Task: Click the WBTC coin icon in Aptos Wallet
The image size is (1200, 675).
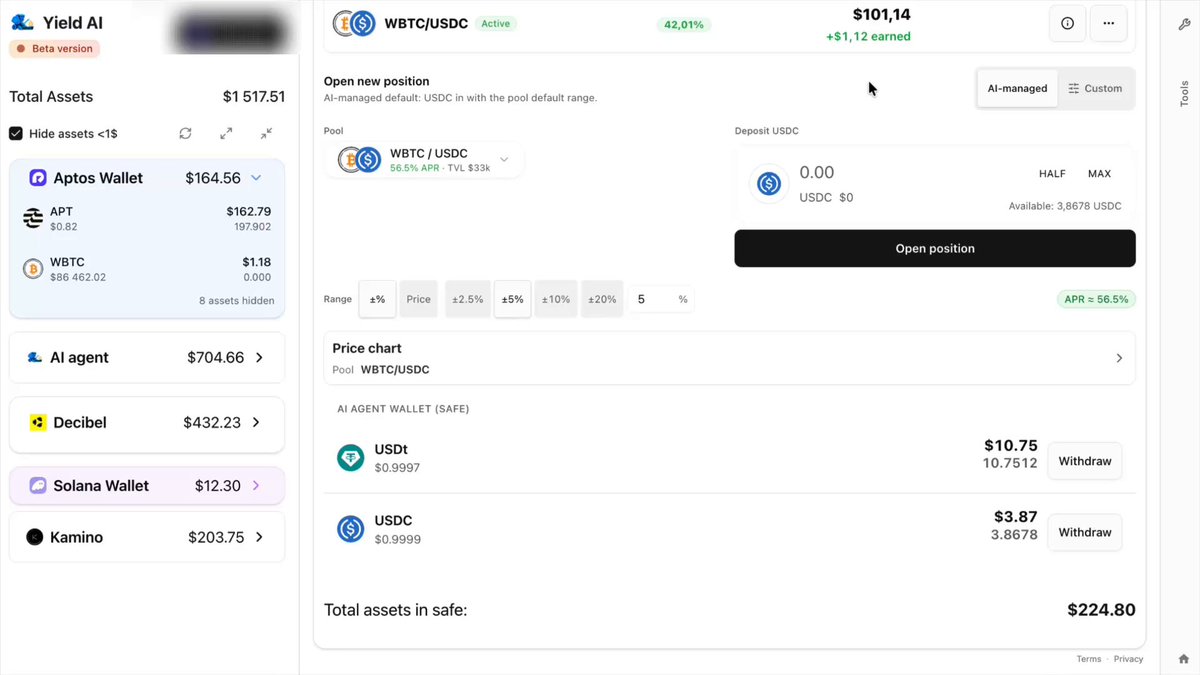Action: pyautogui.click(x=33, y=269)
